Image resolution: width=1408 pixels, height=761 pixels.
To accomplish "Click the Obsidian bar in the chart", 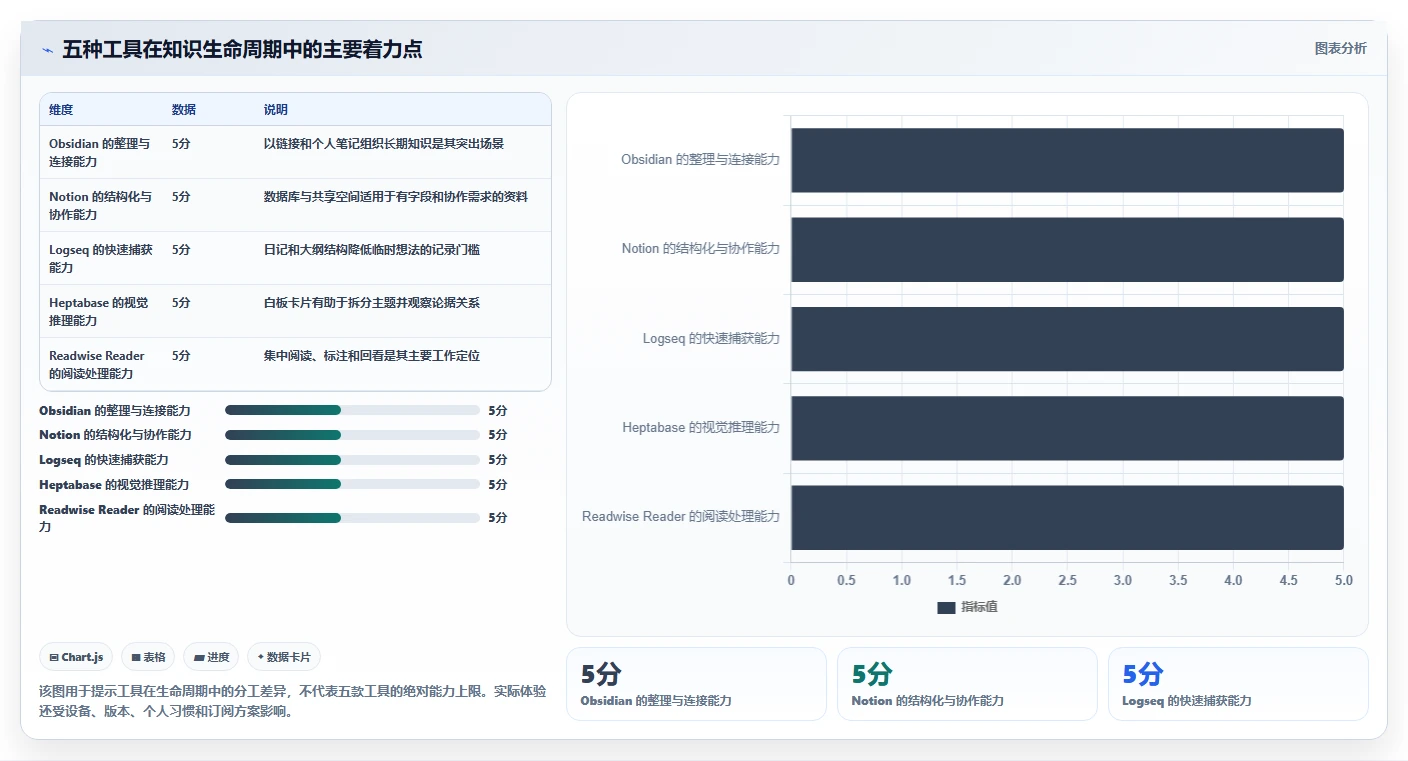I will click(x=1067, y=160).
